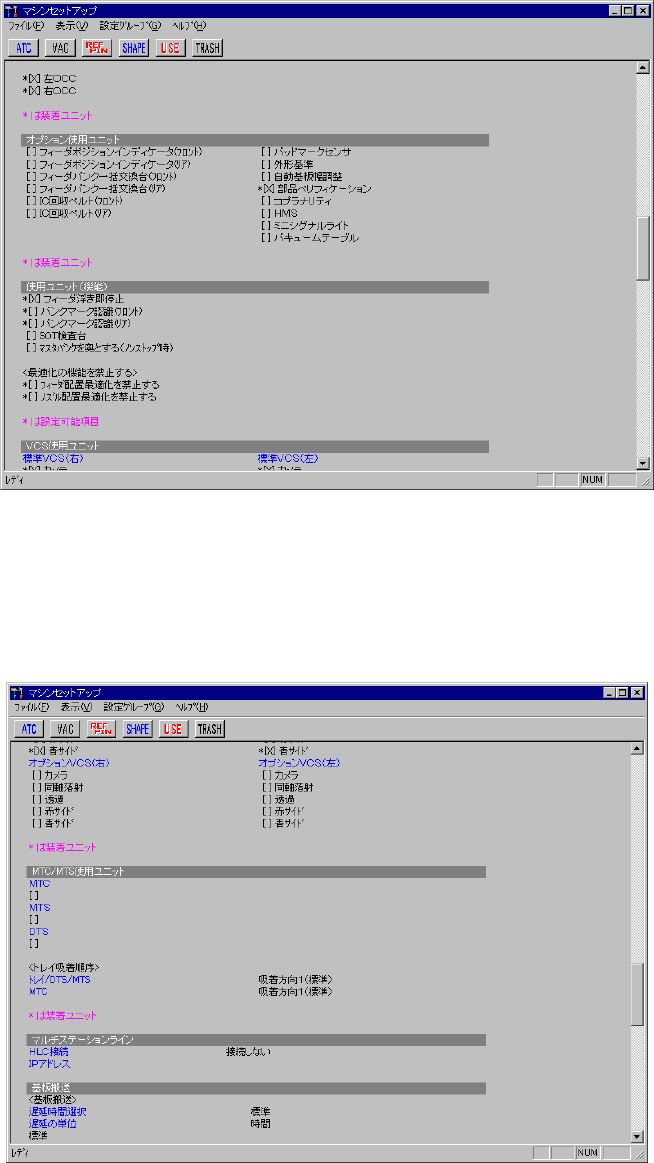Click the ATC button in the lower window
The image size is (654, 1163).
pos(27,729)
